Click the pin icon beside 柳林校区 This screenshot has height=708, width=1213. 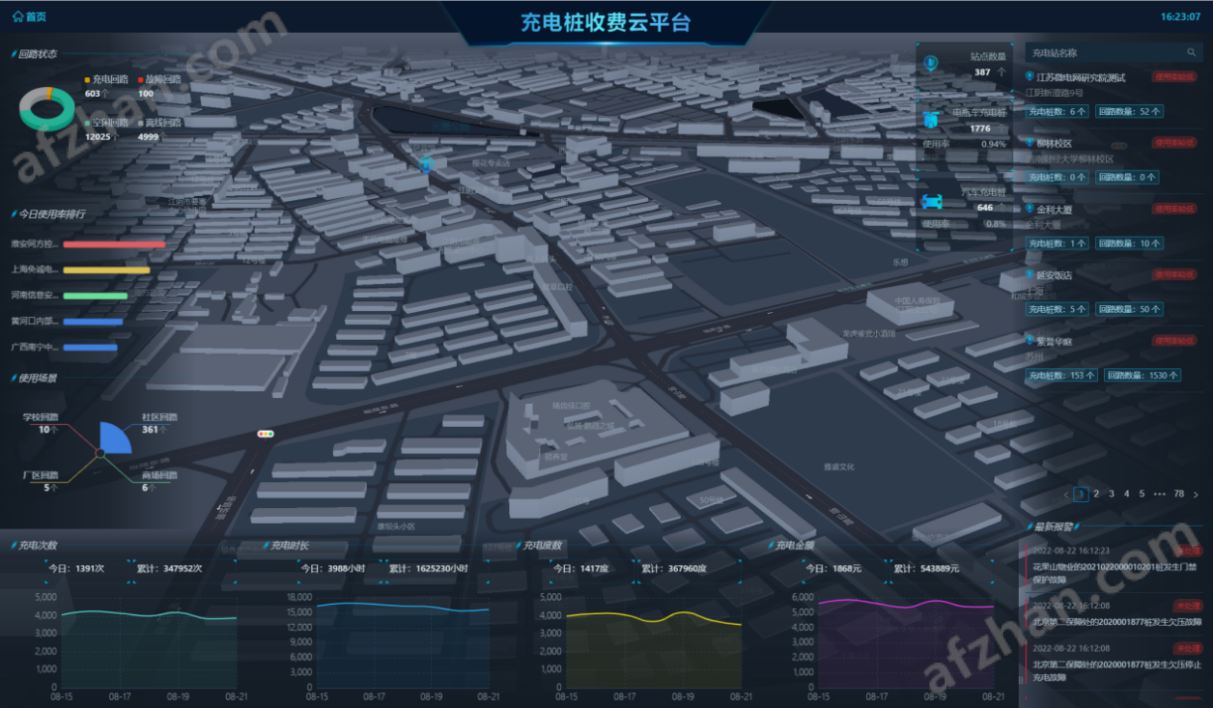point(1030,142)
